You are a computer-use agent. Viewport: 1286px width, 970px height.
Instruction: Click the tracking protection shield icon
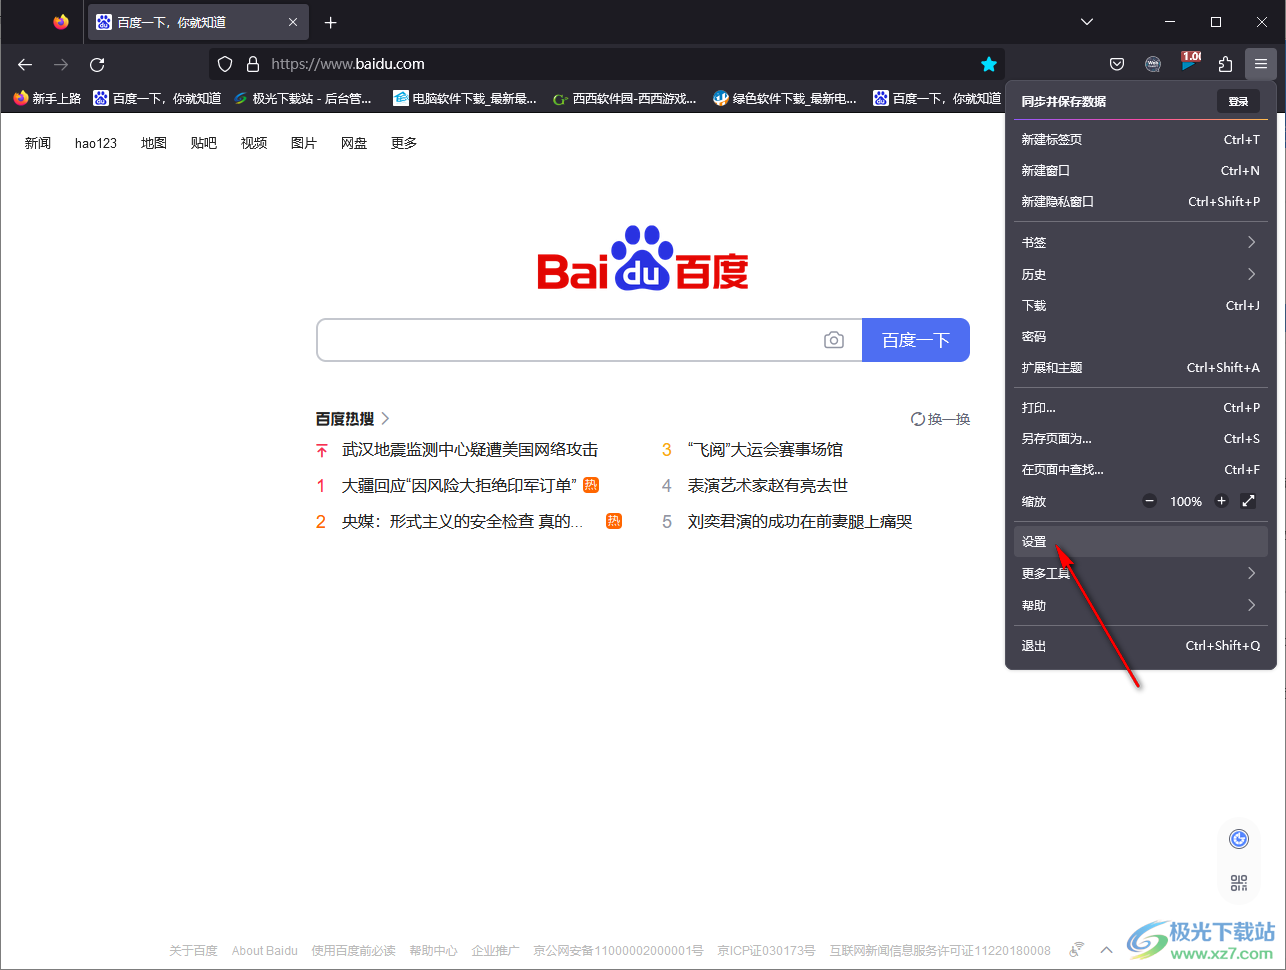tap(225, 64)
